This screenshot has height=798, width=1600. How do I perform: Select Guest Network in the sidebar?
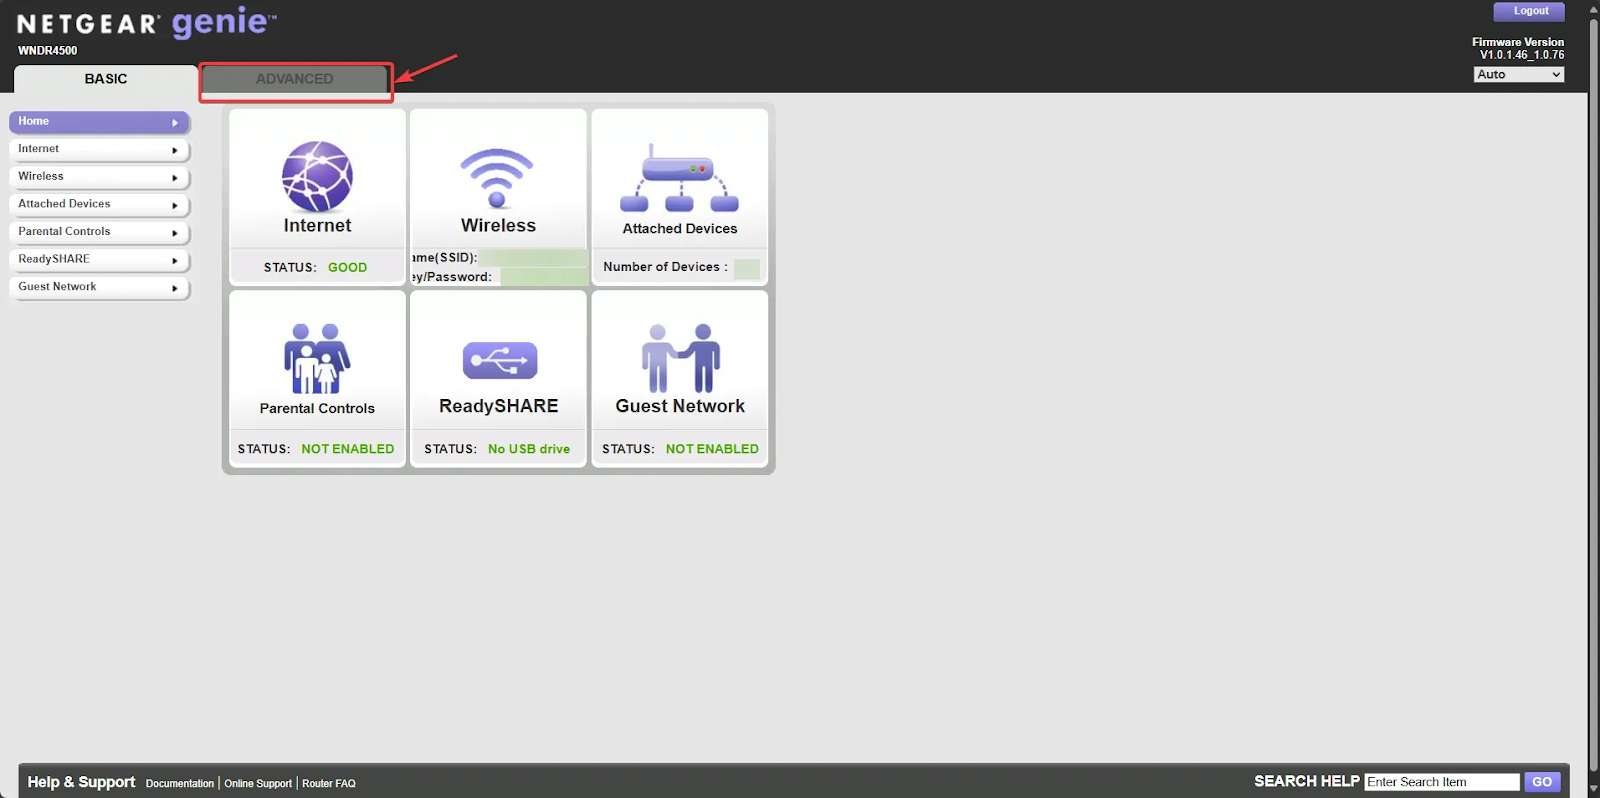(99, 287)
